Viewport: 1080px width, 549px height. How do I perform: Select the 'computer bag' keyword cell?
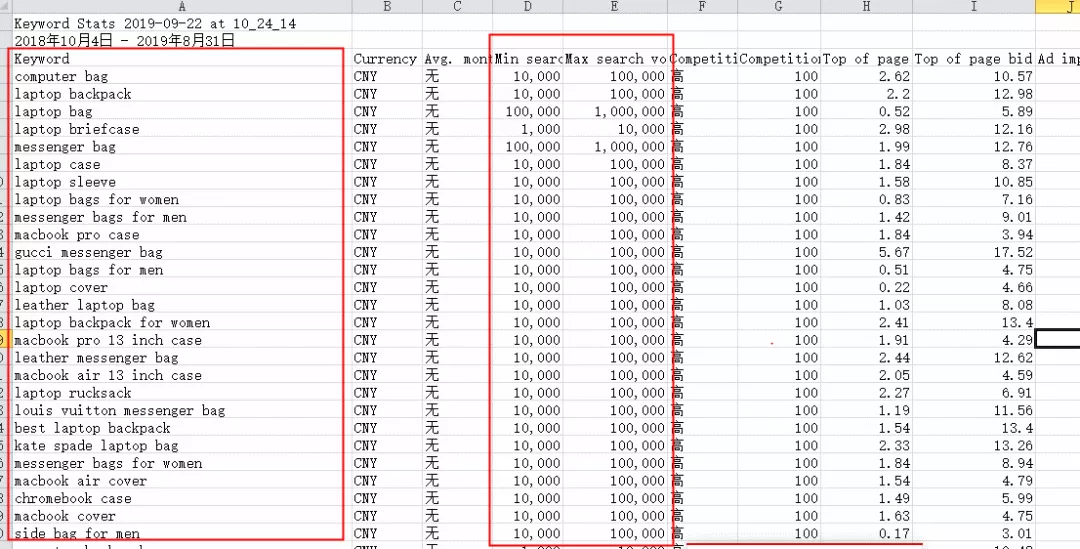coord(182,76)
